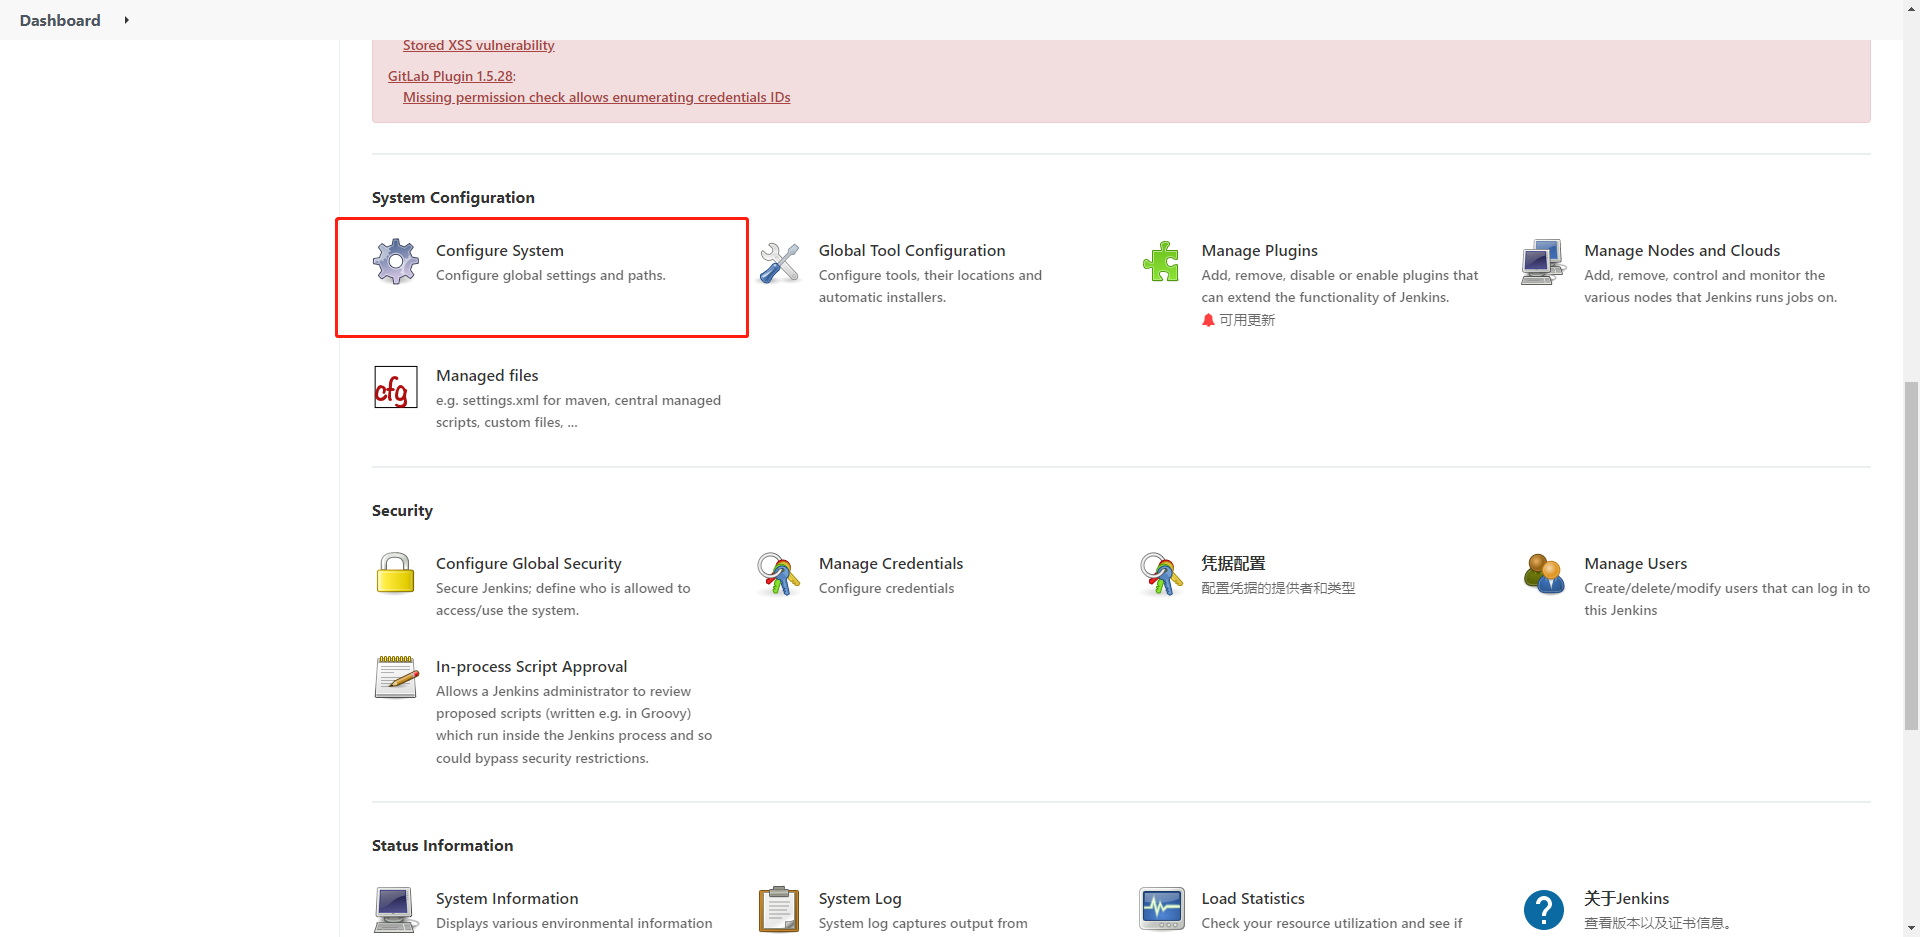
Task: Expand the Dashboard breadcrumb arrow
Action: coord(127,20)
